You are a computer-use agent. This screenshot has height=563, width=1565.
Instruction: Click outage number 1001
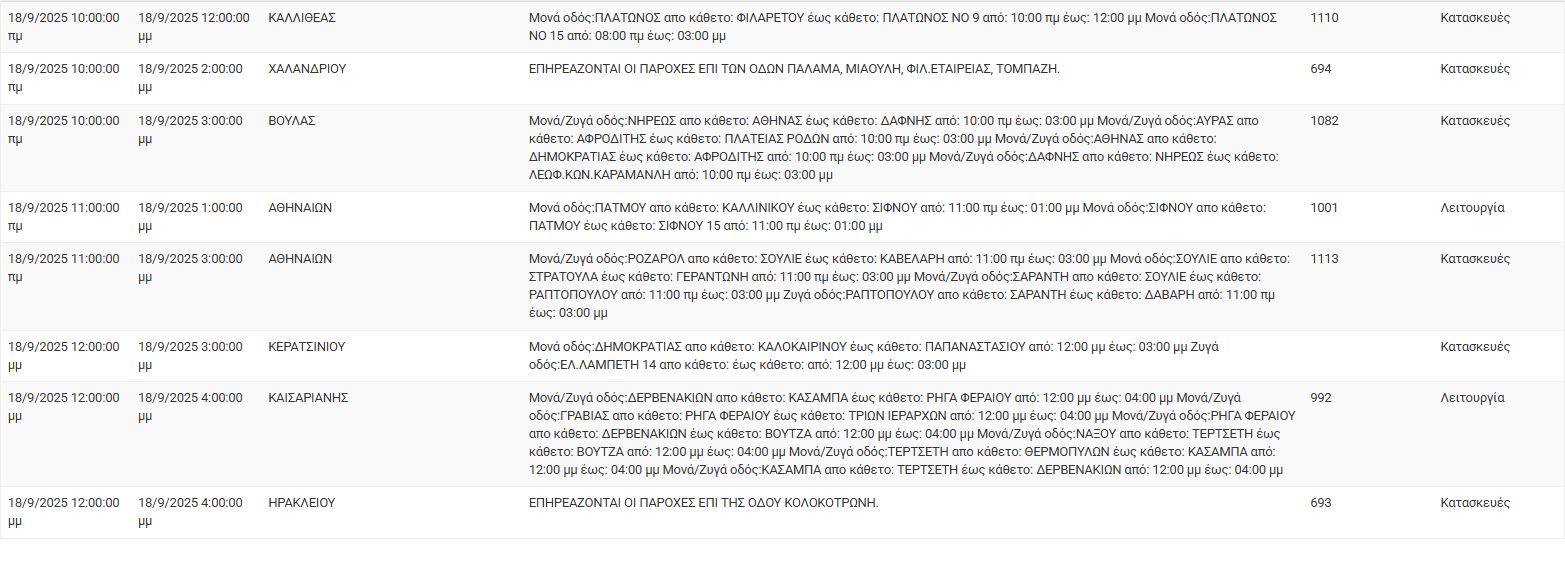pos(1324,208)
